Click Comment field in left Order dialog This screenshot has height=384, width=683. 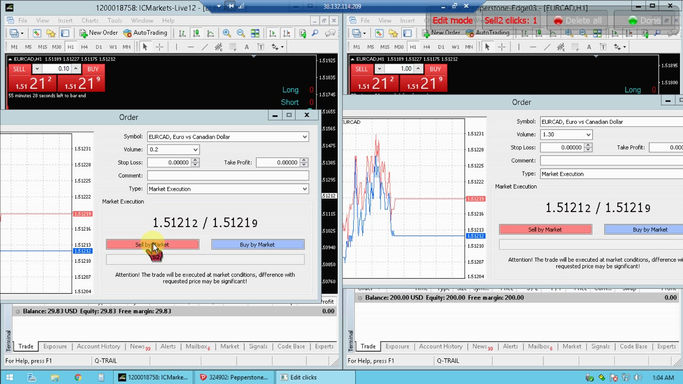[x=228, y=175]
